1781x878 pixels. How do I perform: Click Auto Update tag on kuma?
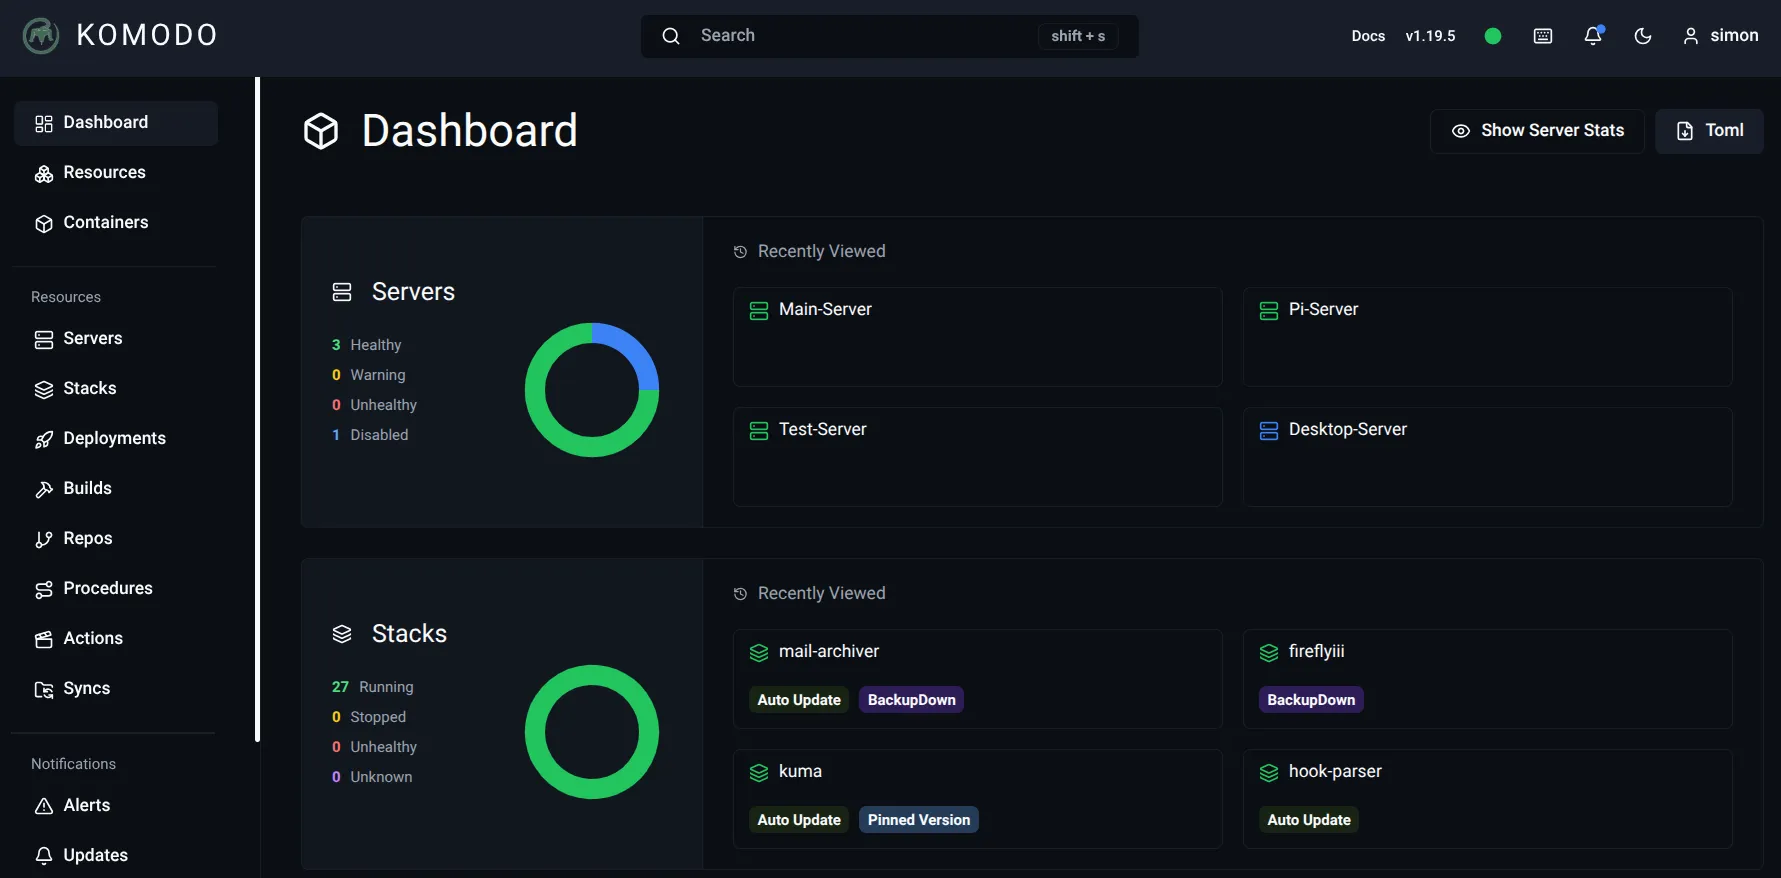(799, 820)
